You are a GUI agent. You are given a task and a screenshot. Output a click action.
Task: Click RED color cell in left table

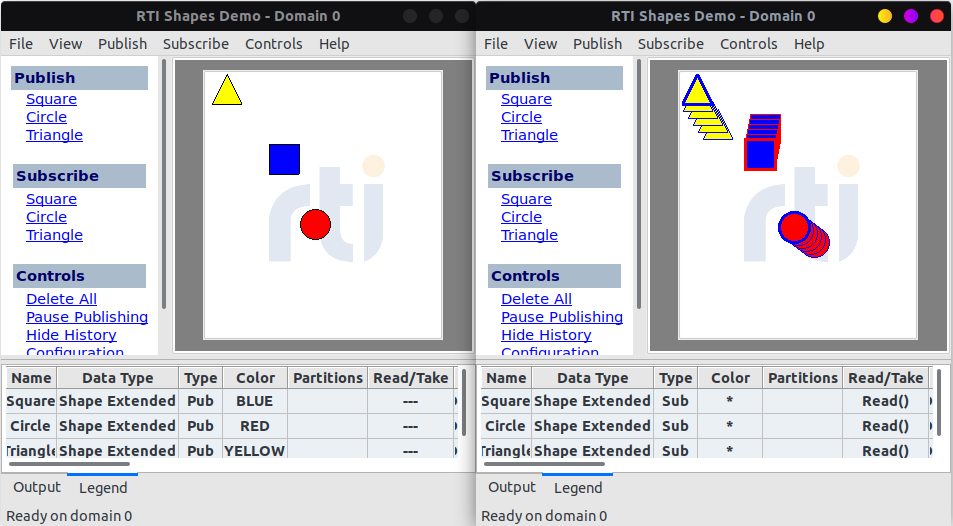[255, 426]
